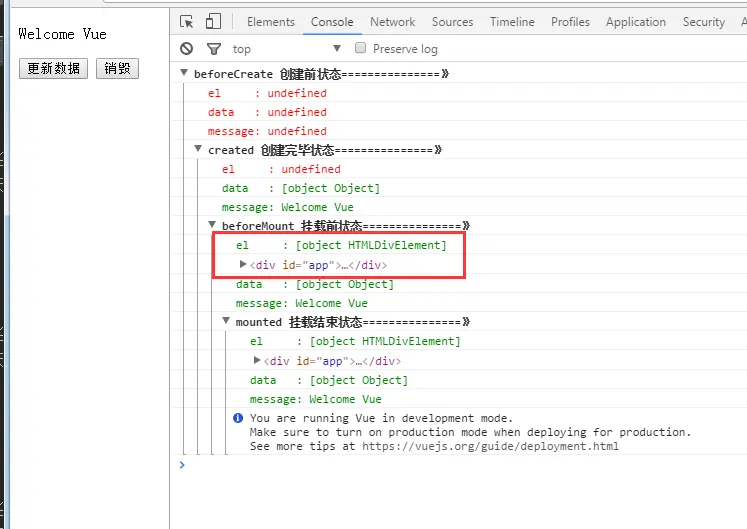Select the Security tab
This screenshot has width=747, height=529.
(704, 22)
